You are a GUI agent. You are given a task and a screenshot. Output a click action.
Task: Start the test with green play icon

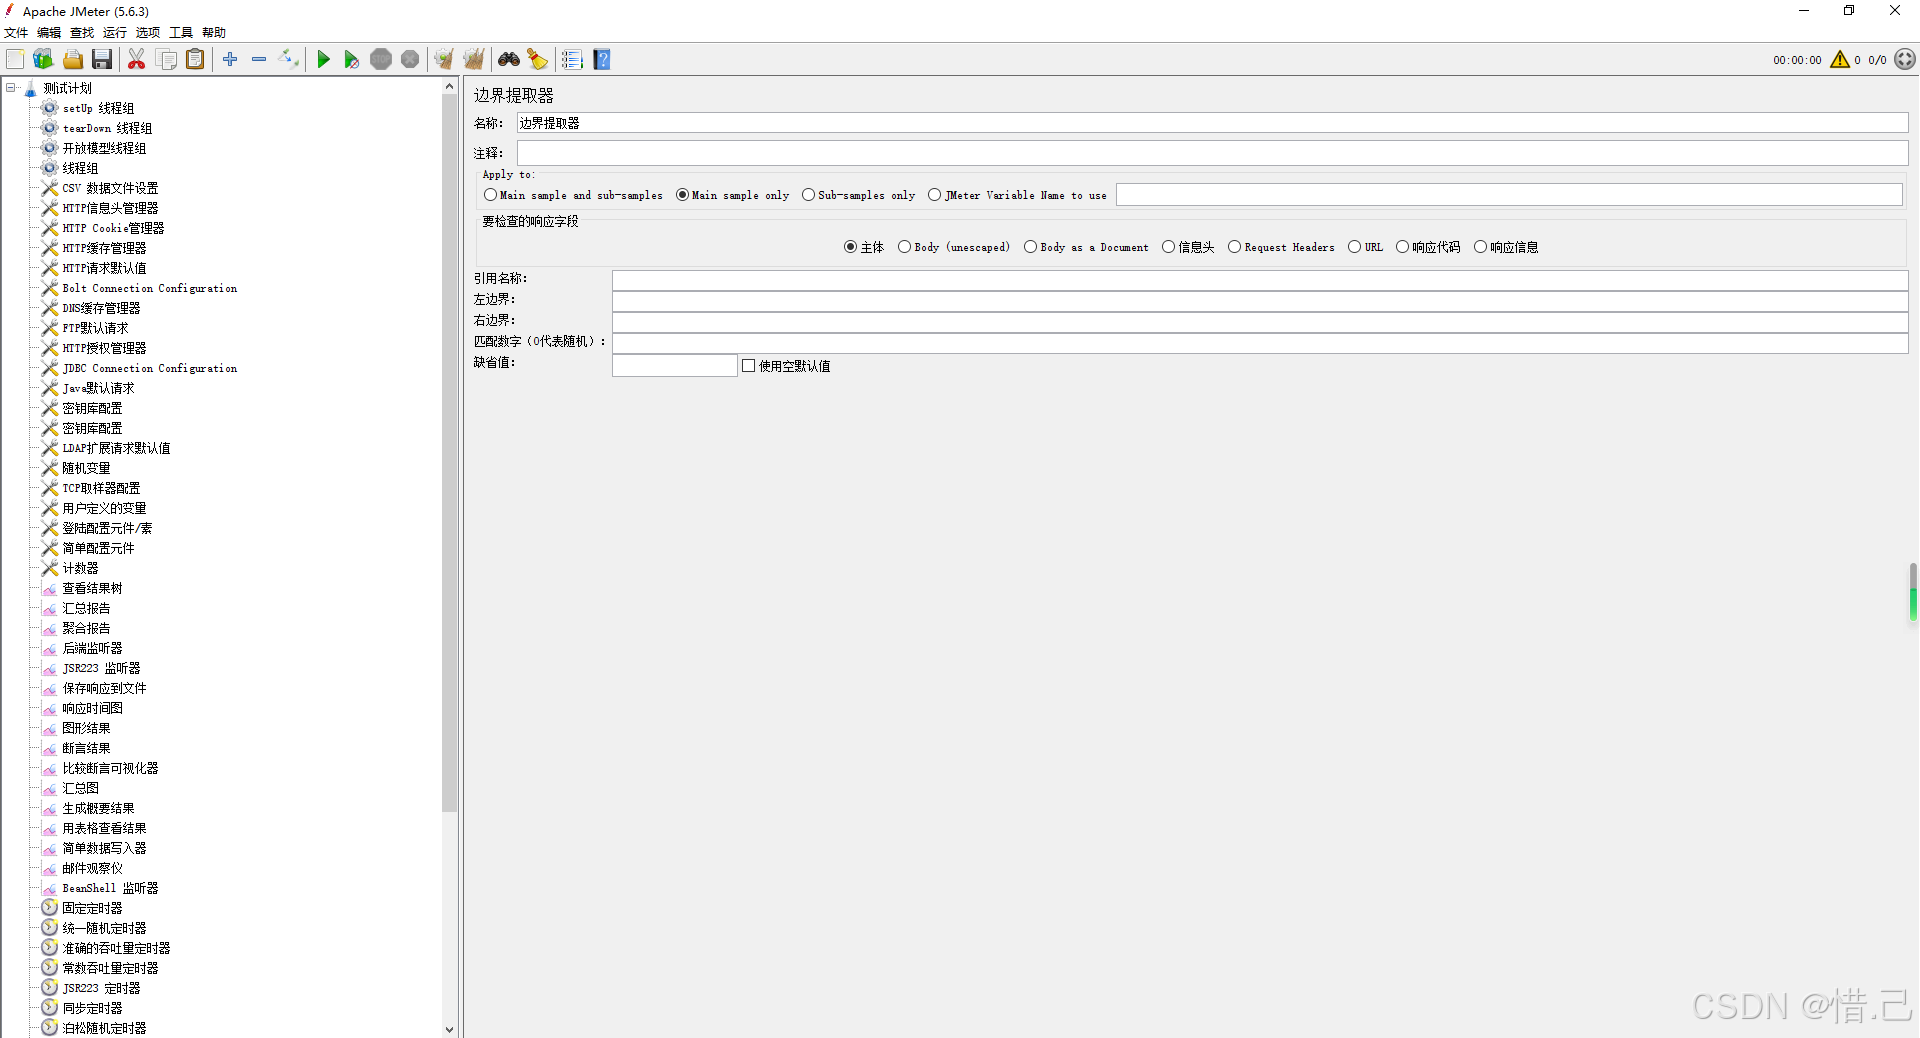click(x=323, y=60)
